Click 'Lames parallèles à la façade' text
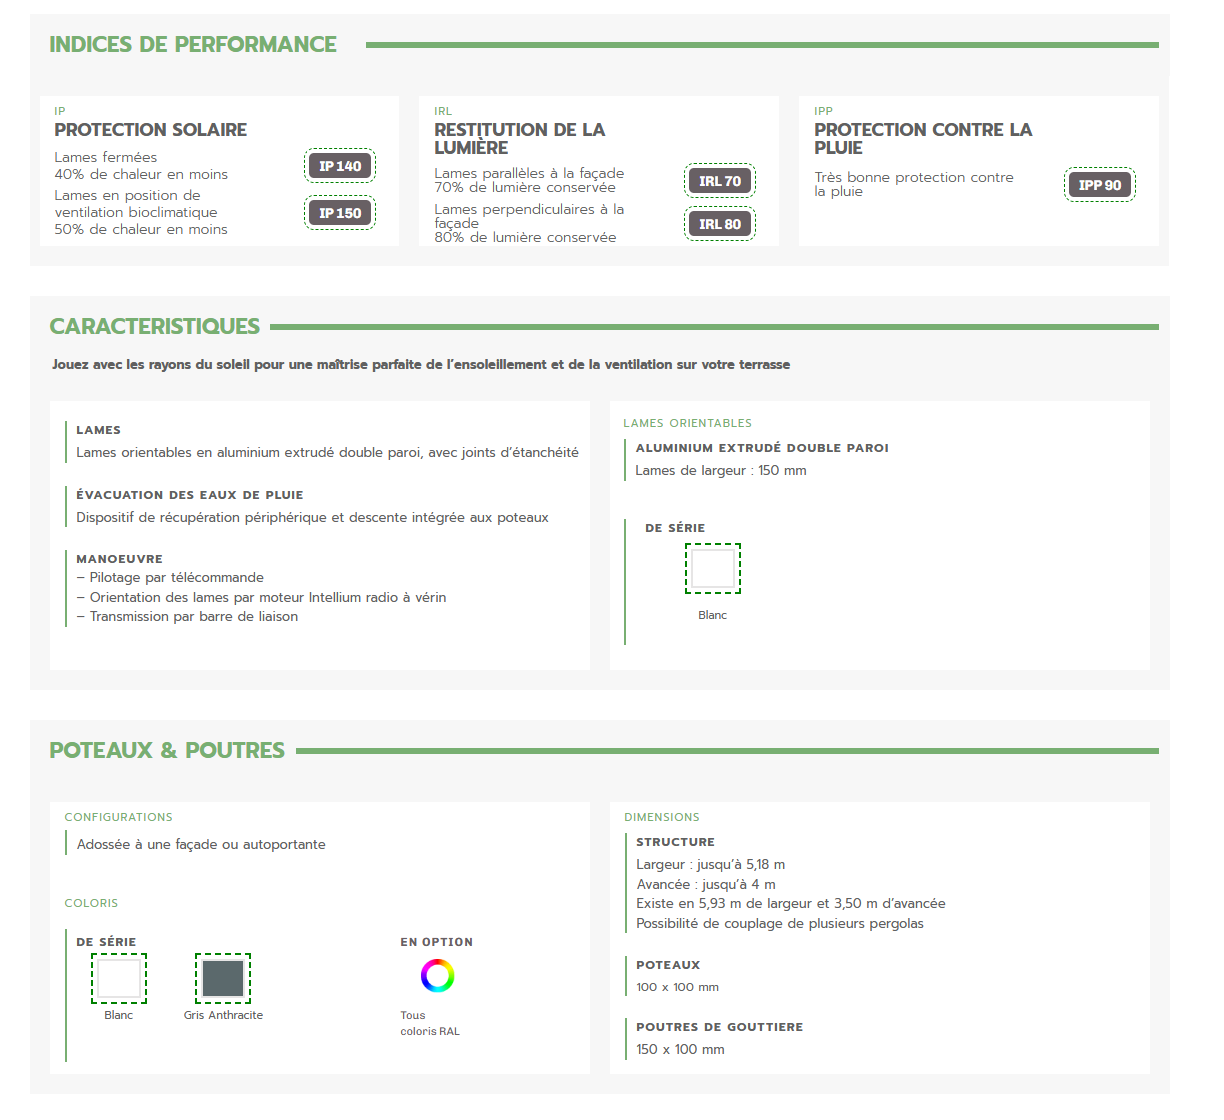The image size is (1224, 1120). [529, 173]
